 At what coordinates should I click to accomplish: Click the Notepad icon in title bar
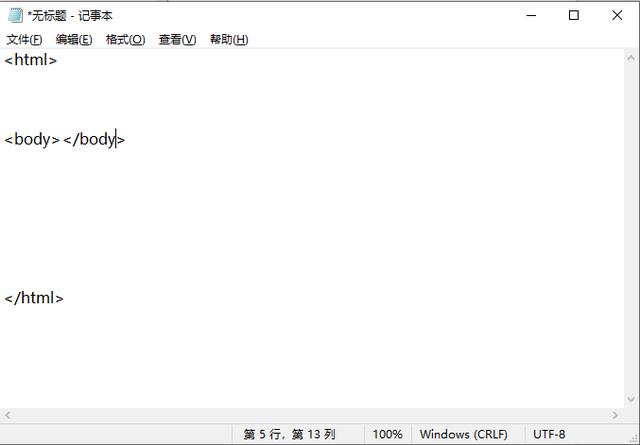click(x=15, y=15)
